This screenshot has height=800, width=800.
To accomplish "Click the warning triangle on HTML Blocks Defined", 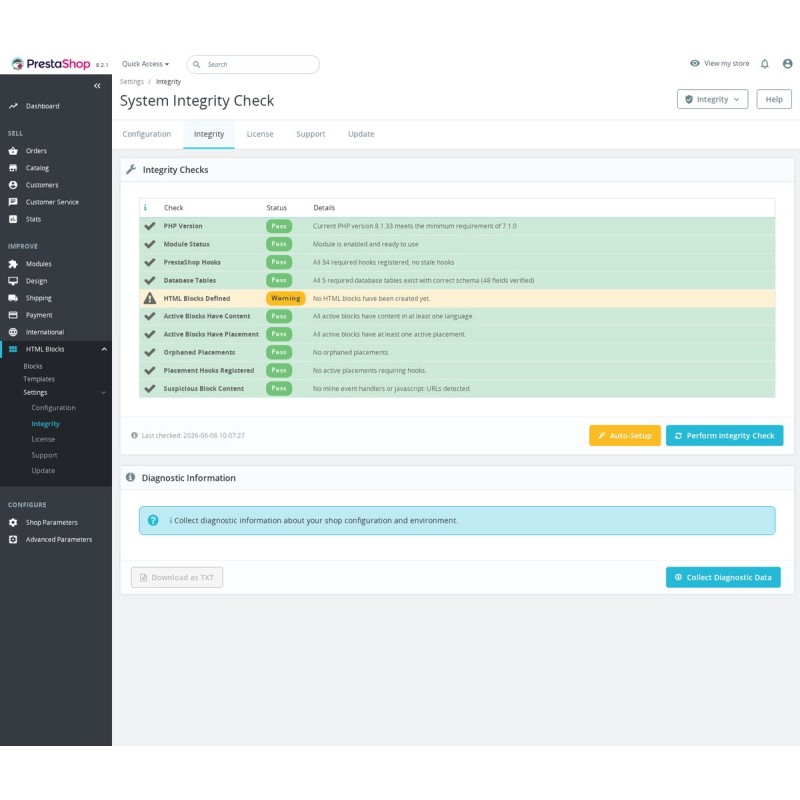I will click(149, 298).
